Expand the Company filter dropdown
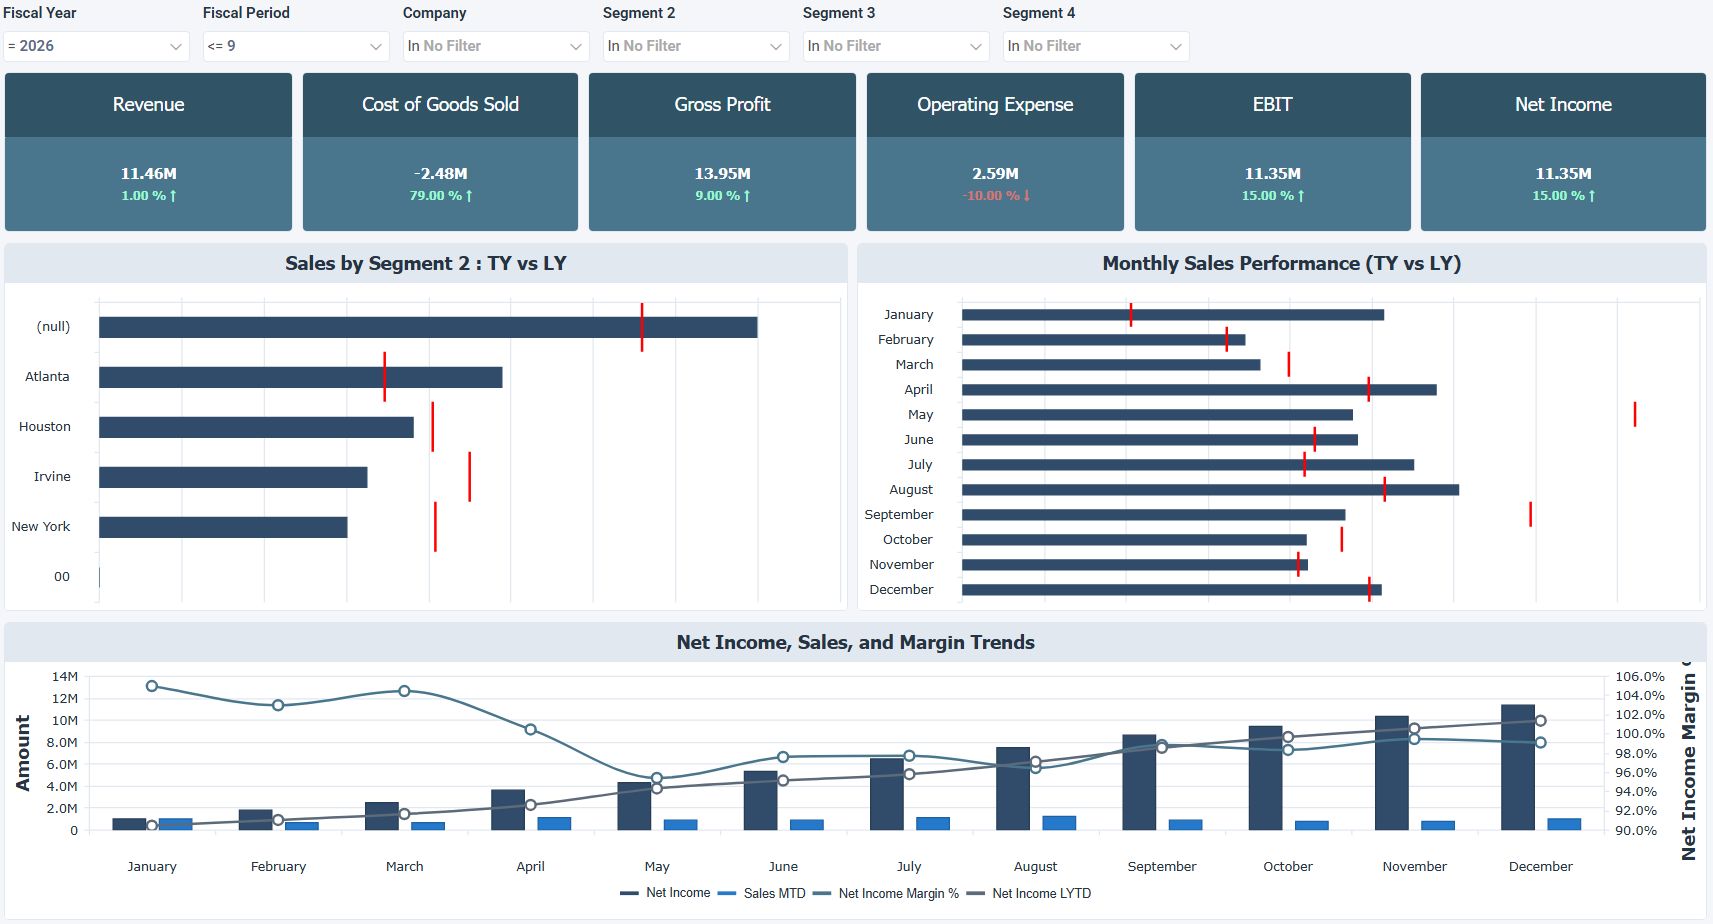This screenshot has width=1713, height=924. coord(496,46)
